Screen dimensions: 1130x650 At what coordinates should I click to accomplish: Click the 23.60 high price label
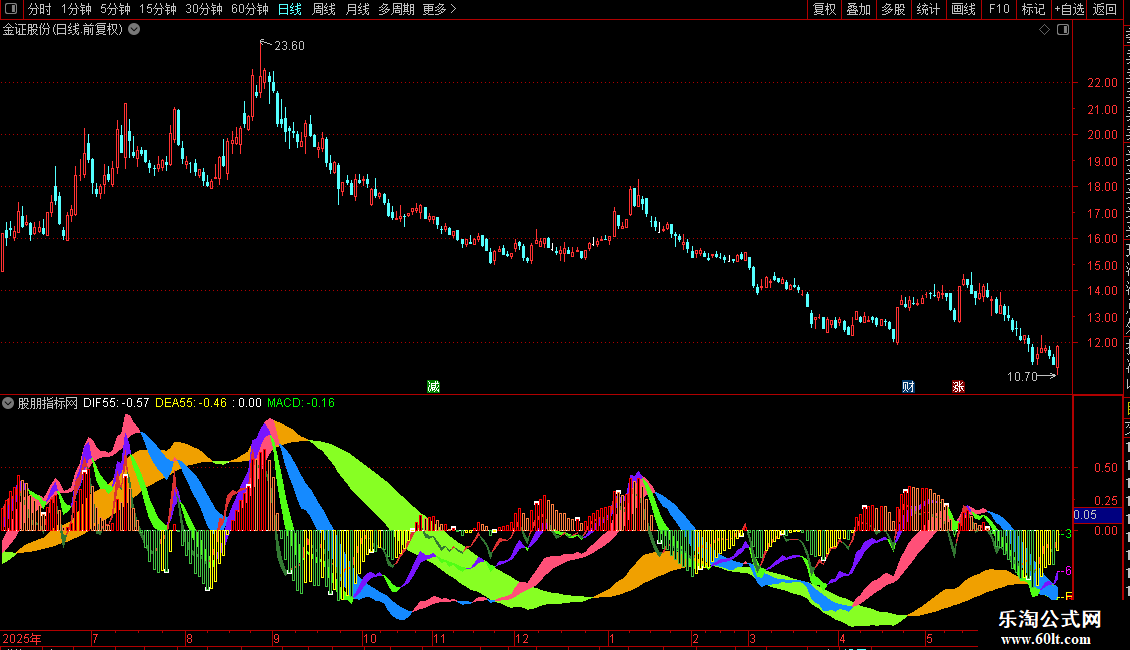click(x=289, y=46)
